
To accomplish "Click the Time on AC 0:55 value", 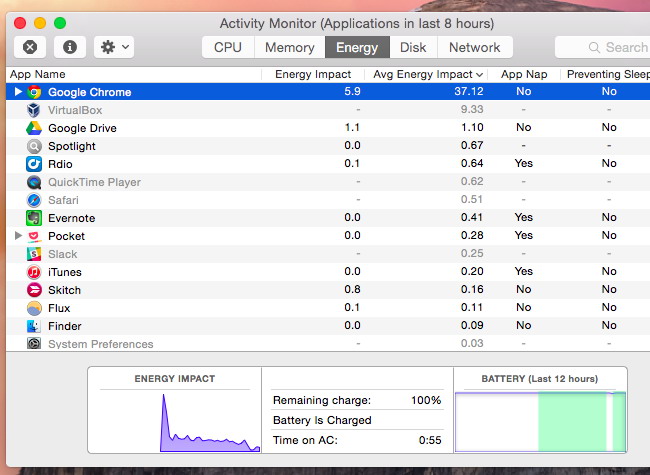I will (x=430, y=440).
